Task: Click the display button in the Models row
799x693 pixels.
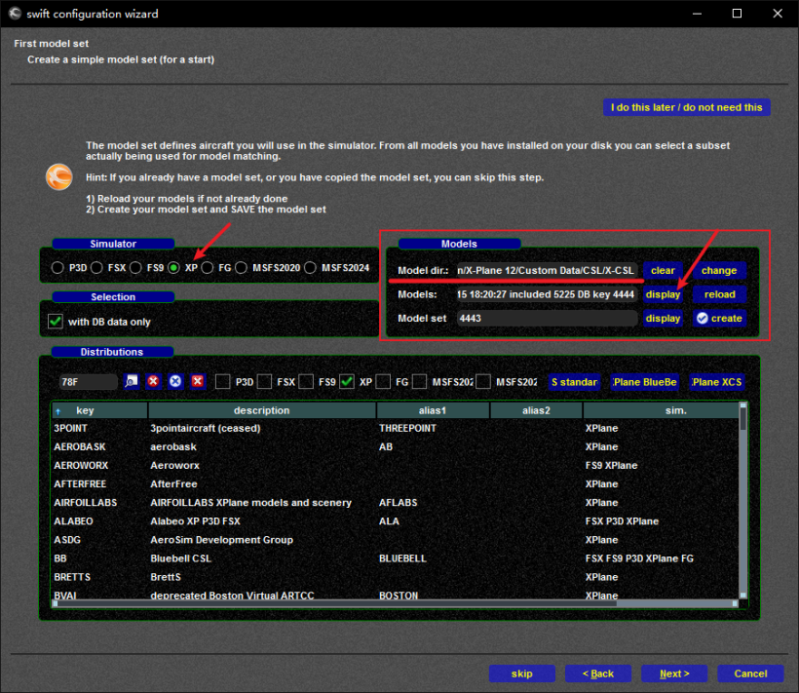Action: coord(662,294)
